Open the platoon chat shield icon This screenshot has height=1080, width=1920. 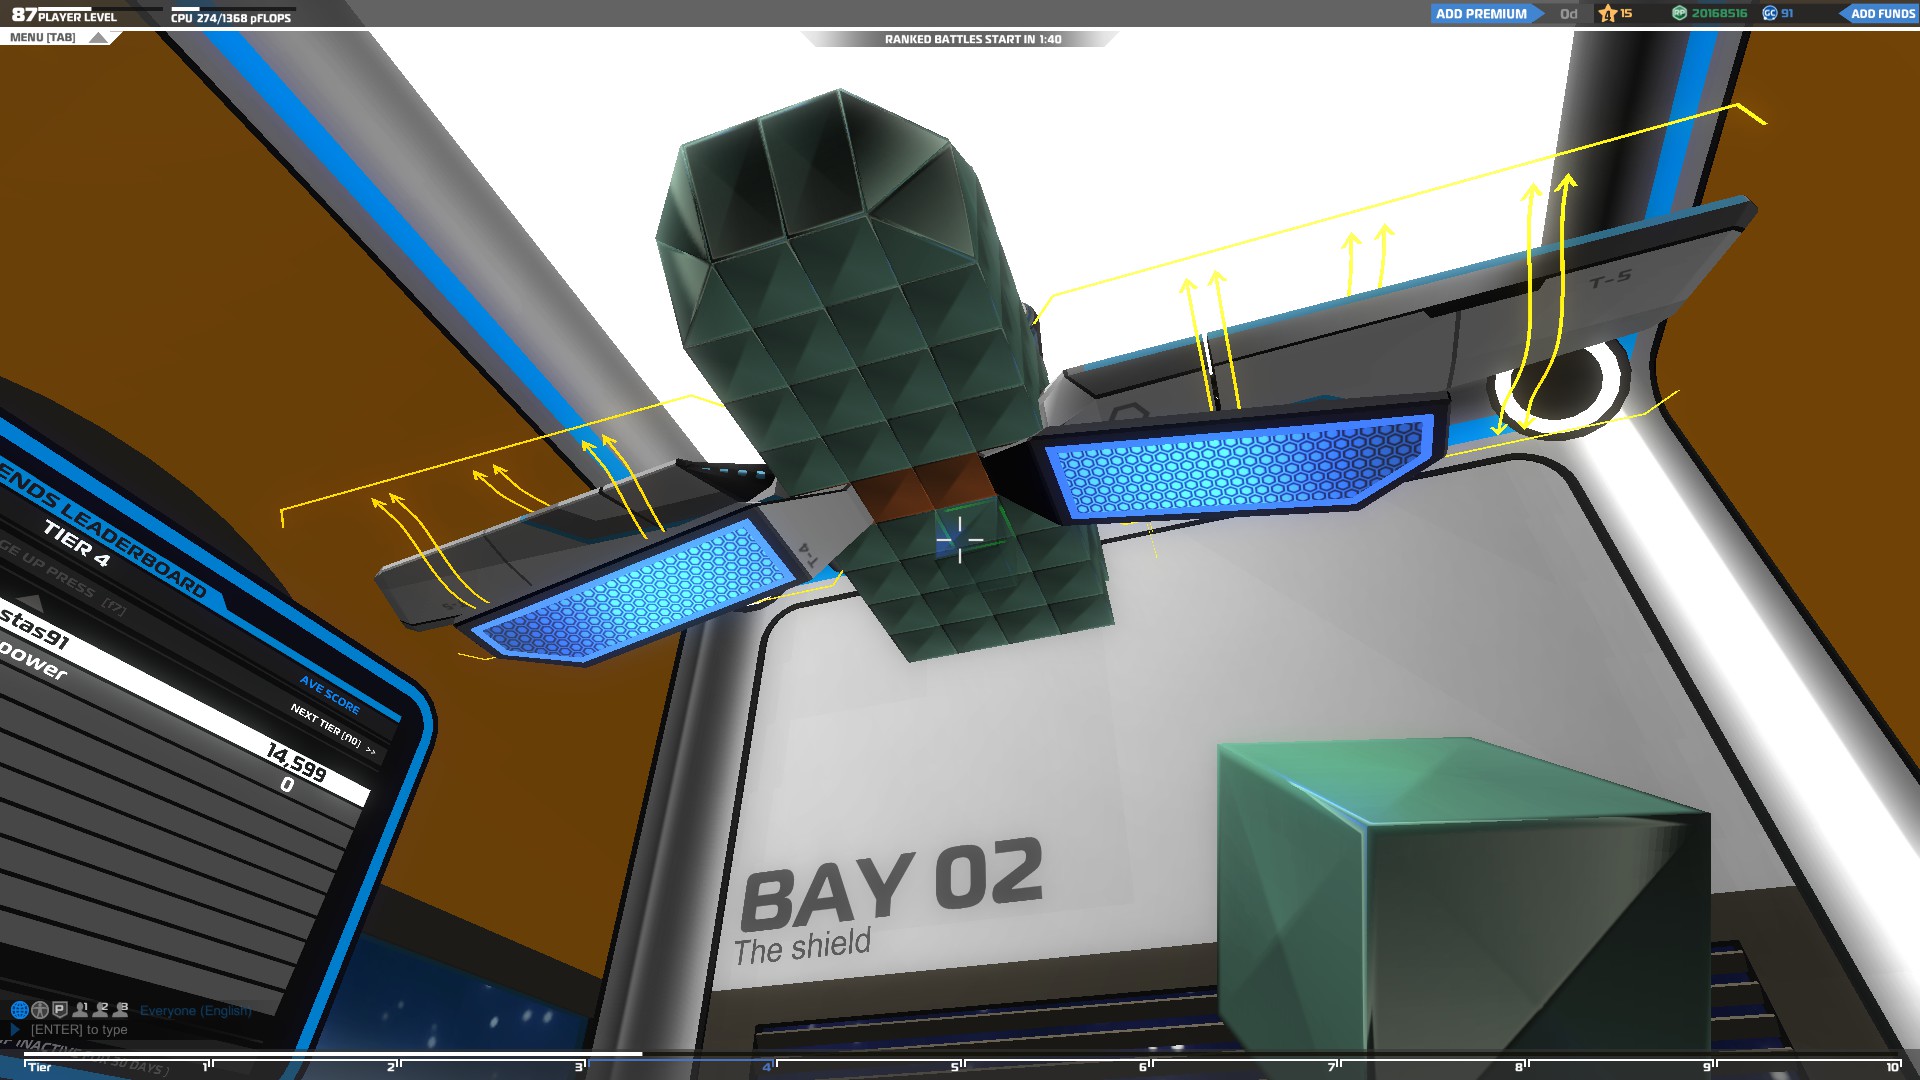tap(60, 1010)
